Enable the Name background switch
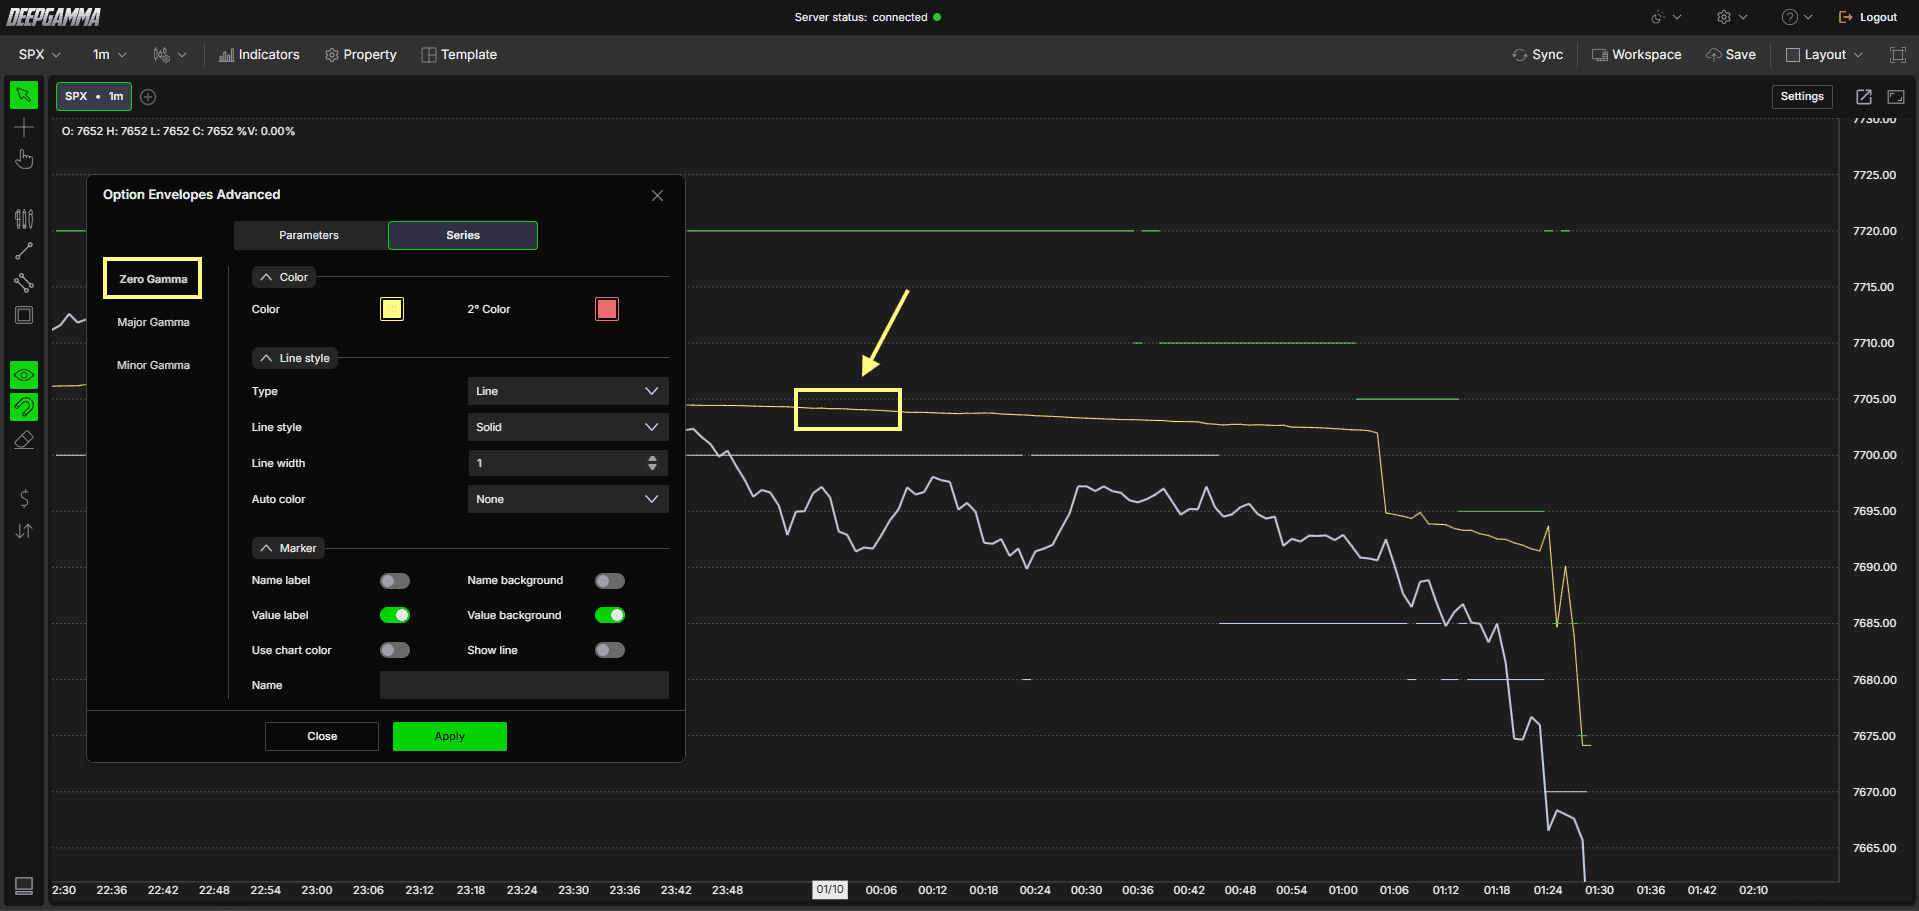This screenshot has width=1919, height=911. [610, 581]
